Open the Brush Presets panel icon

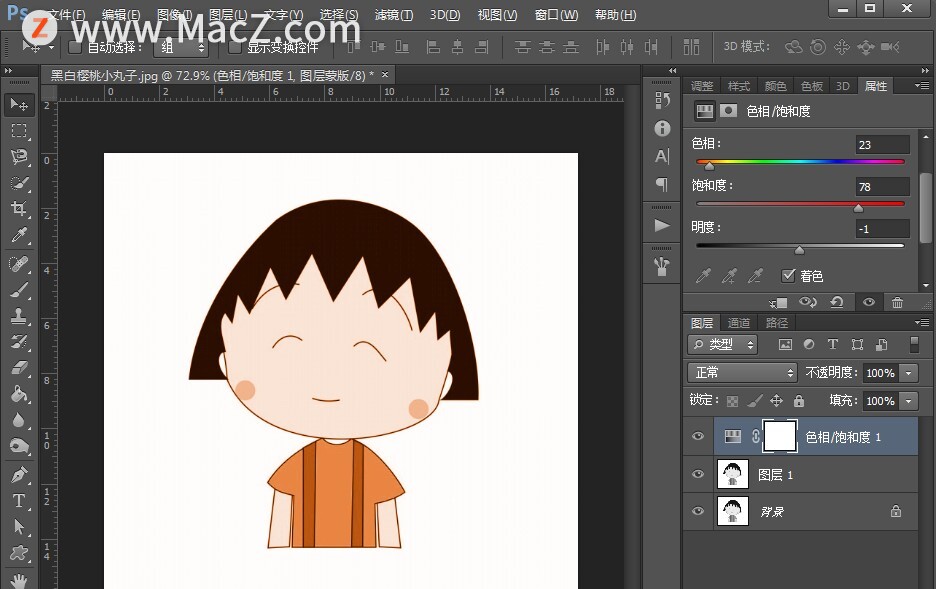click(x=662, y=266)
